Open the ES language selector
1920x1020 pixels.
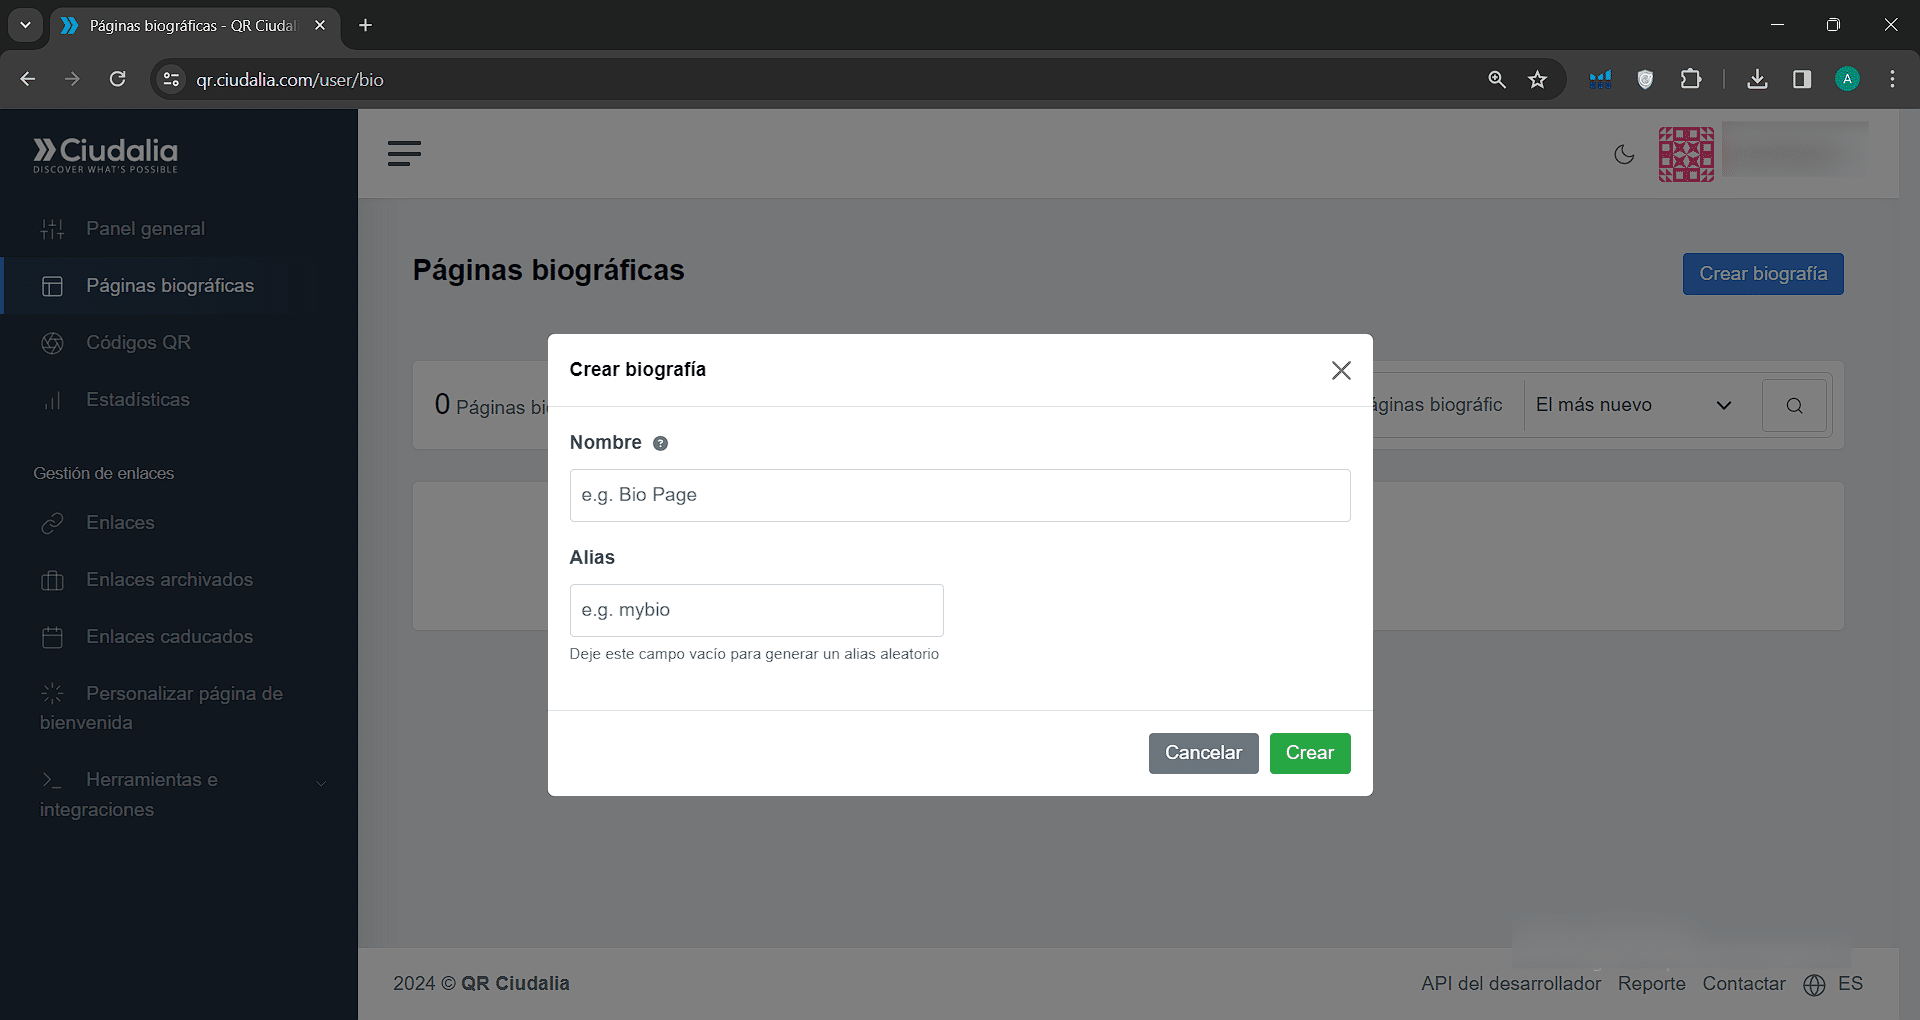(x=1834, y=984)
